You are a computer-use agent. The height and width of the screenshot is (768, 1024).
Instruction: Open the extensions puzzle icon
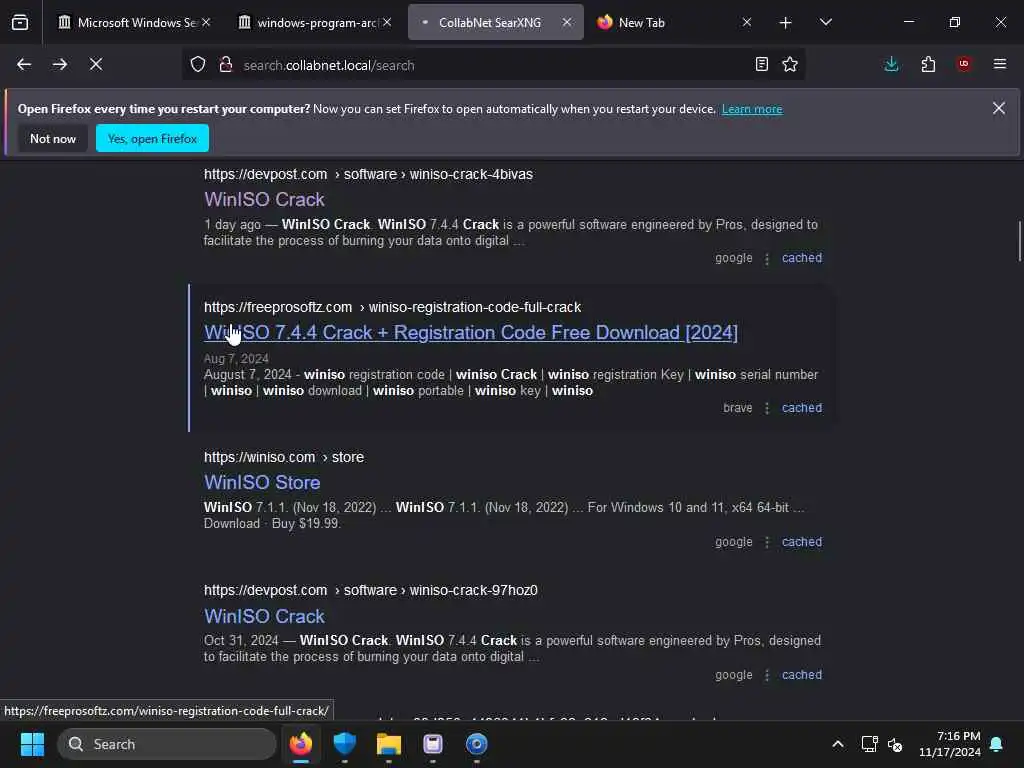[928, 65]
